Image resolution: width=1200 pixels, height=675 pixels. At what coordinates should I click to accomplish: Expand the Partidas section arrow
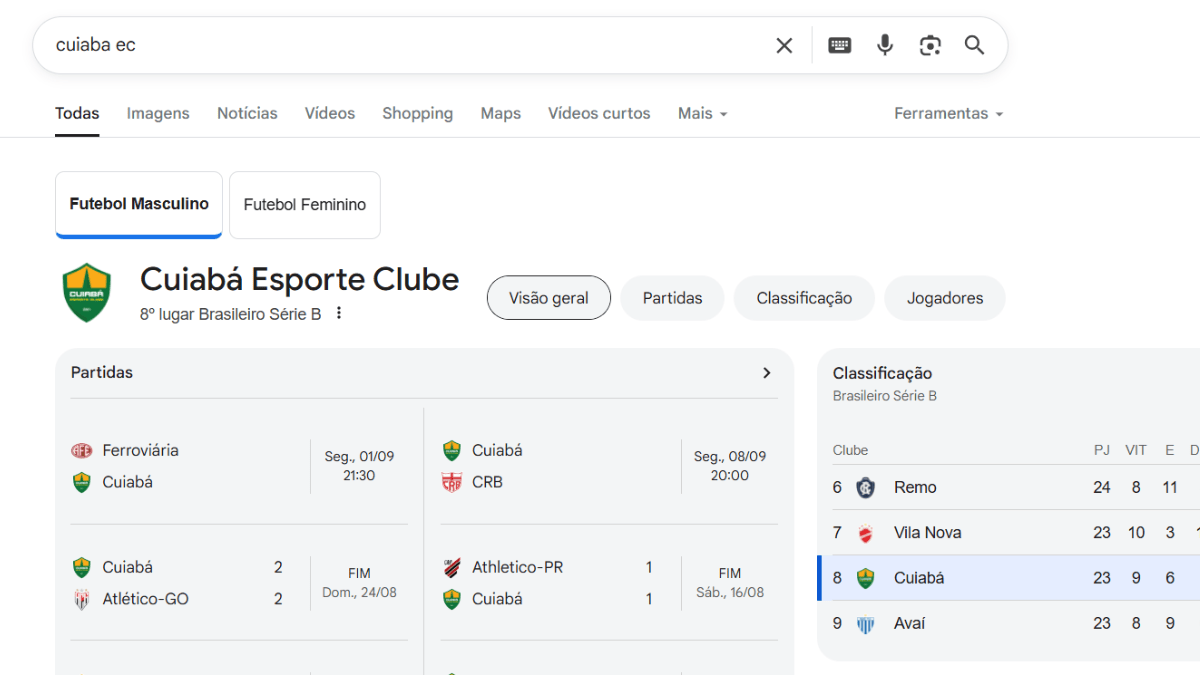point(767,373)
